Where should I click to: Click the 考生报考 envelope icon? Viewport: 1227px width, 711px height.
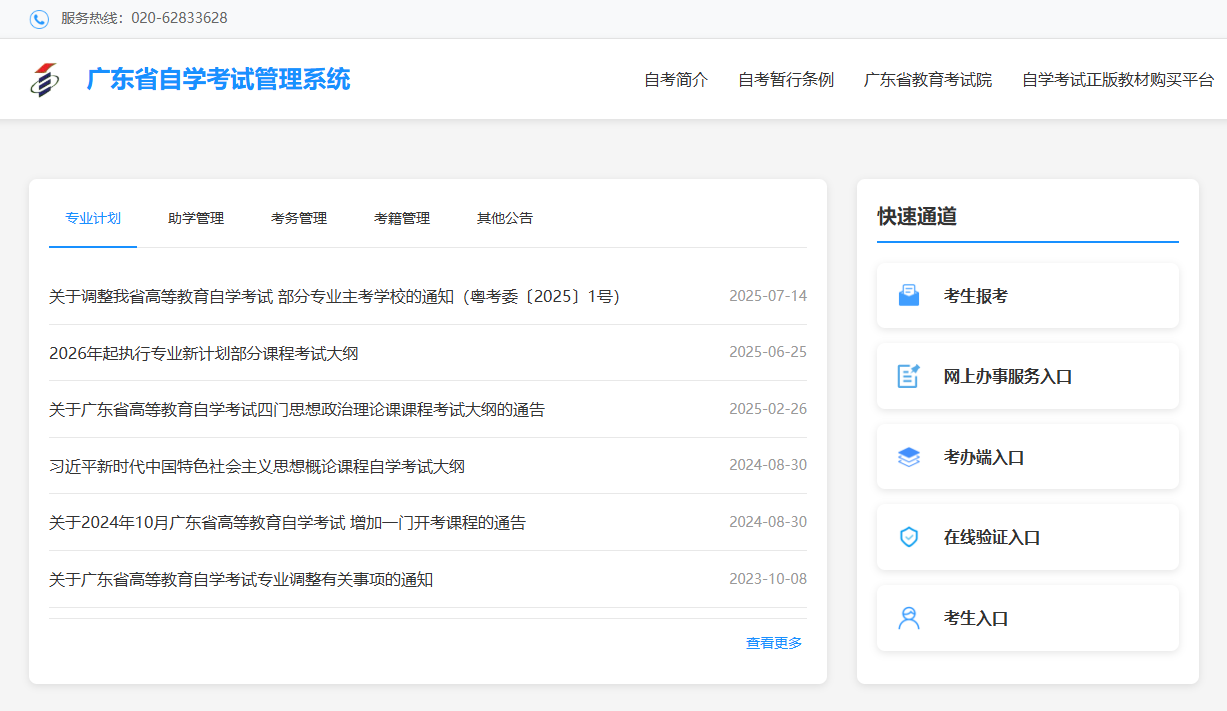point(908,296)
